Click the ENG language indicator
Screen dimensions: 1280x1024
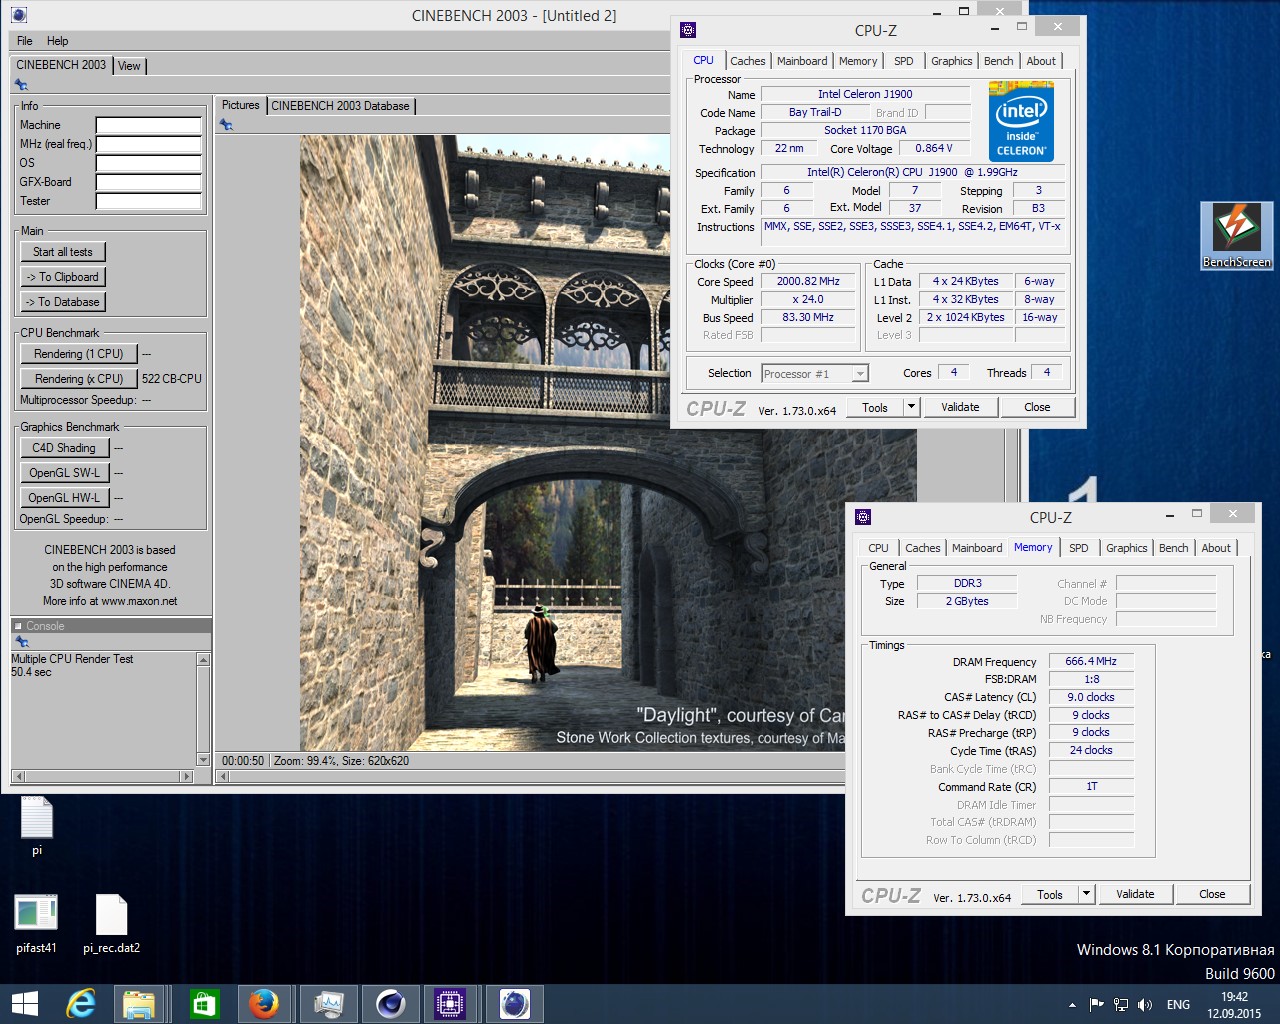point(1178,1005)
